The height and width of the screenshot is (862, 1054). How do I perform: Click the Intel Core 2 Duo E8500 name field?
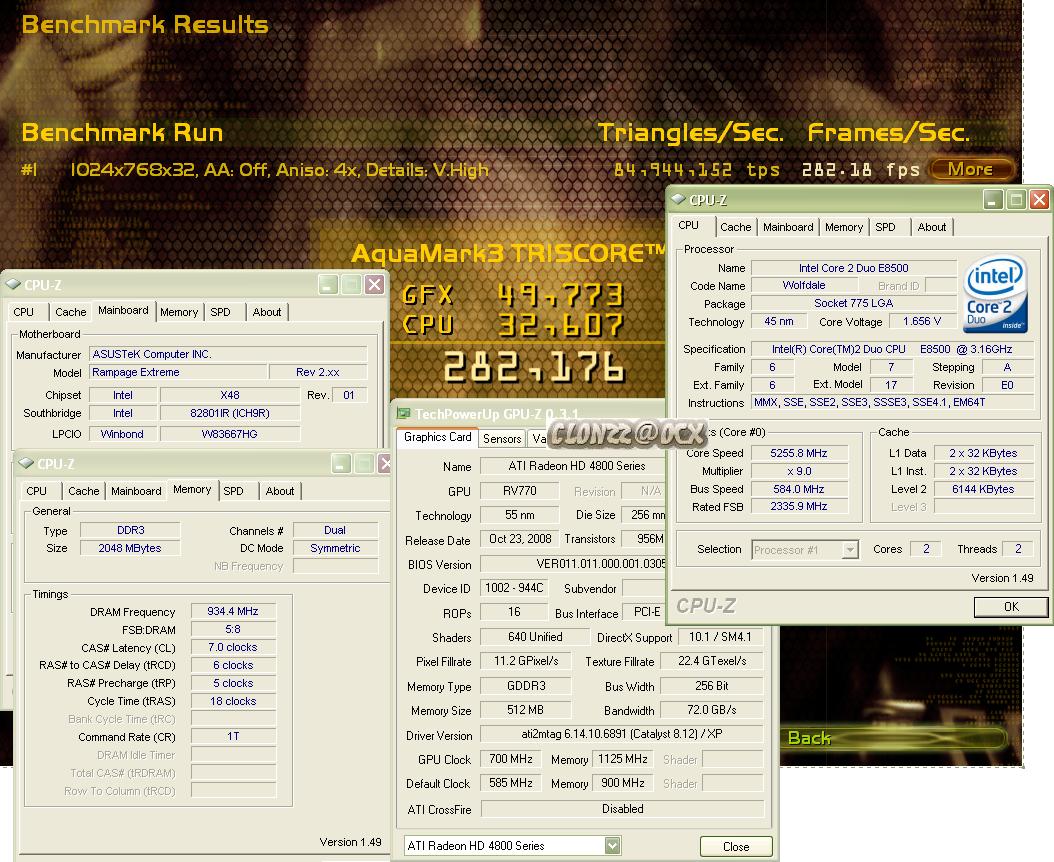pos(854,268)
